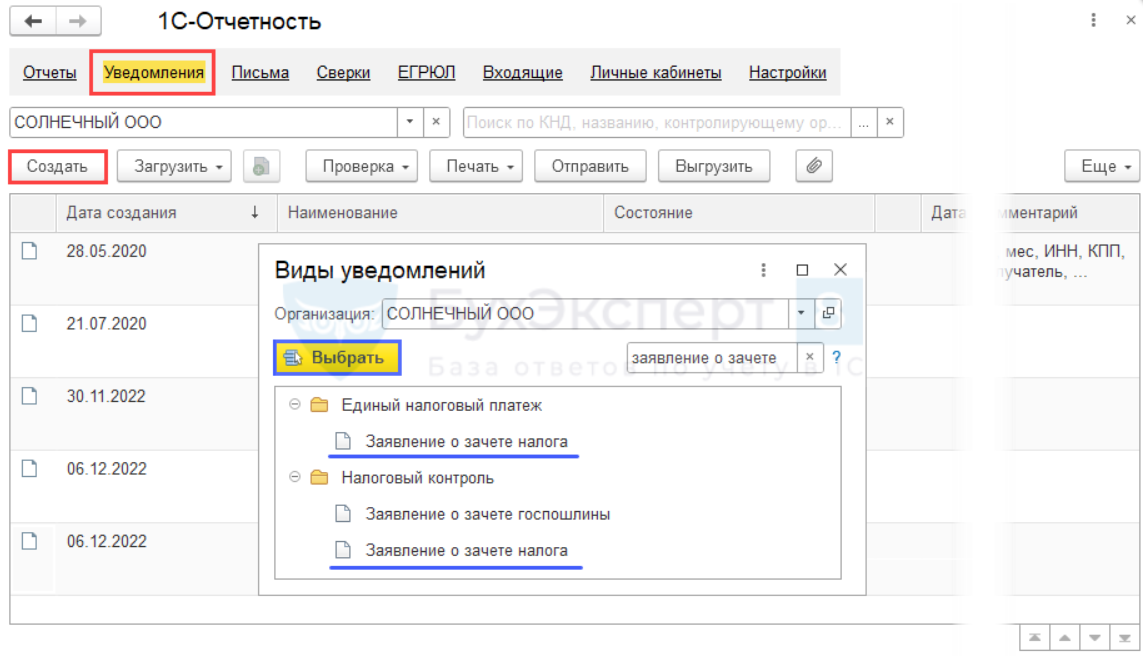The image size is (1143, 656).
Task: Switch to the Письма tab
Action: pyautogui.click(x=260, y=73)
